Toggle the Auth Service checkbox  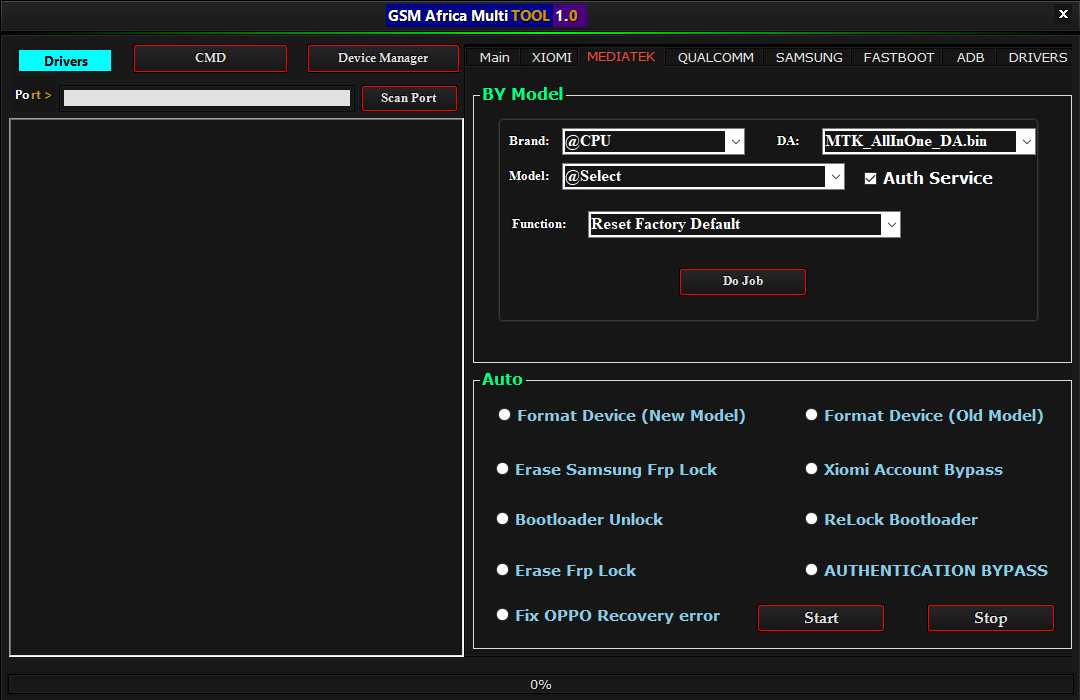(x=870, y=178)
